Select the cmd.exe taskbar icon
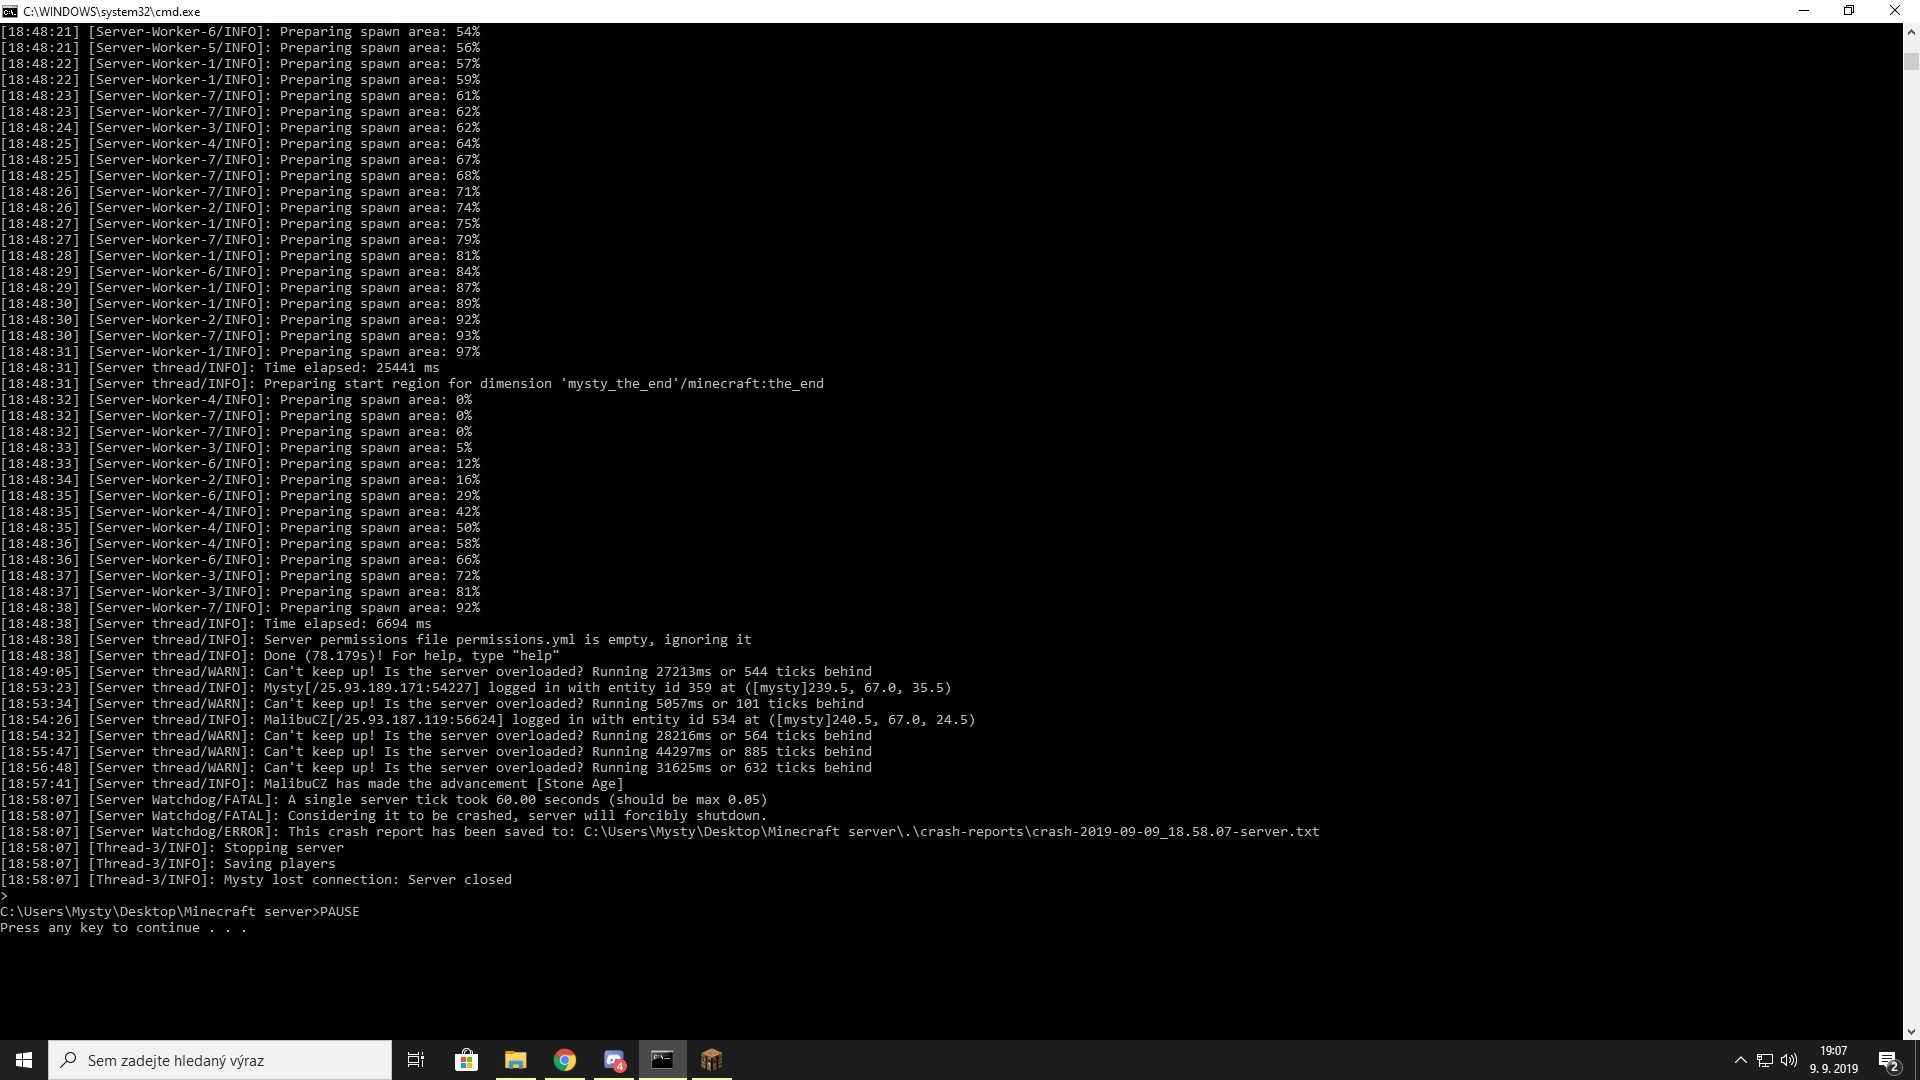Screen dimensions: 1920x1080 coord(662,1060)
